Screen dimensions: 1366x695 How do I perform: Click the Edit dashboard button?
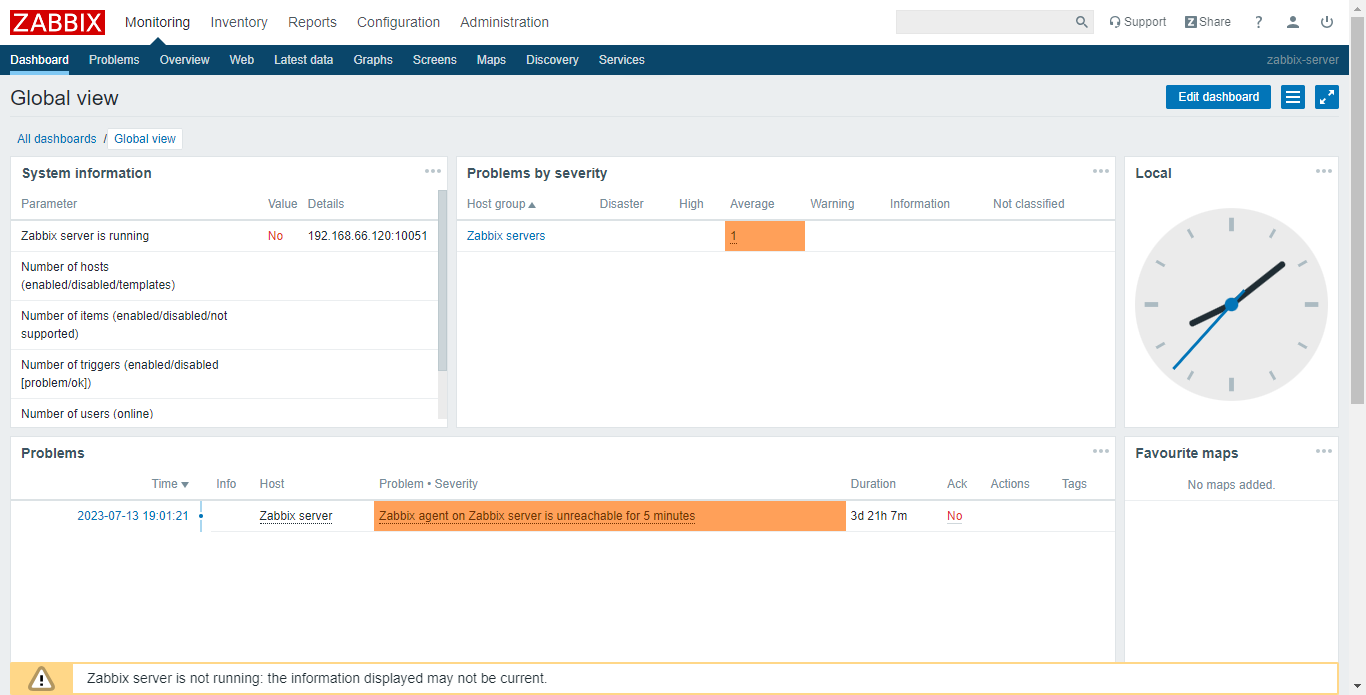(x=1218, y=97)
